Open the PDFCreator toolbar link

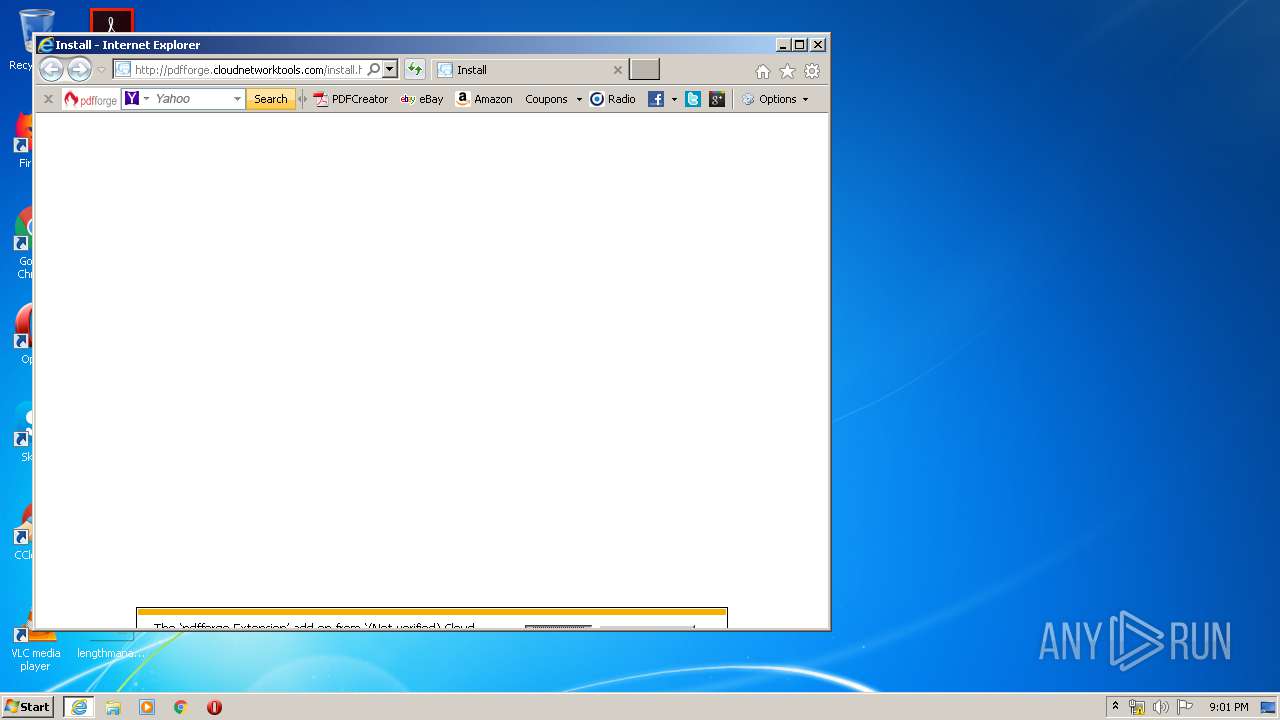351,99
